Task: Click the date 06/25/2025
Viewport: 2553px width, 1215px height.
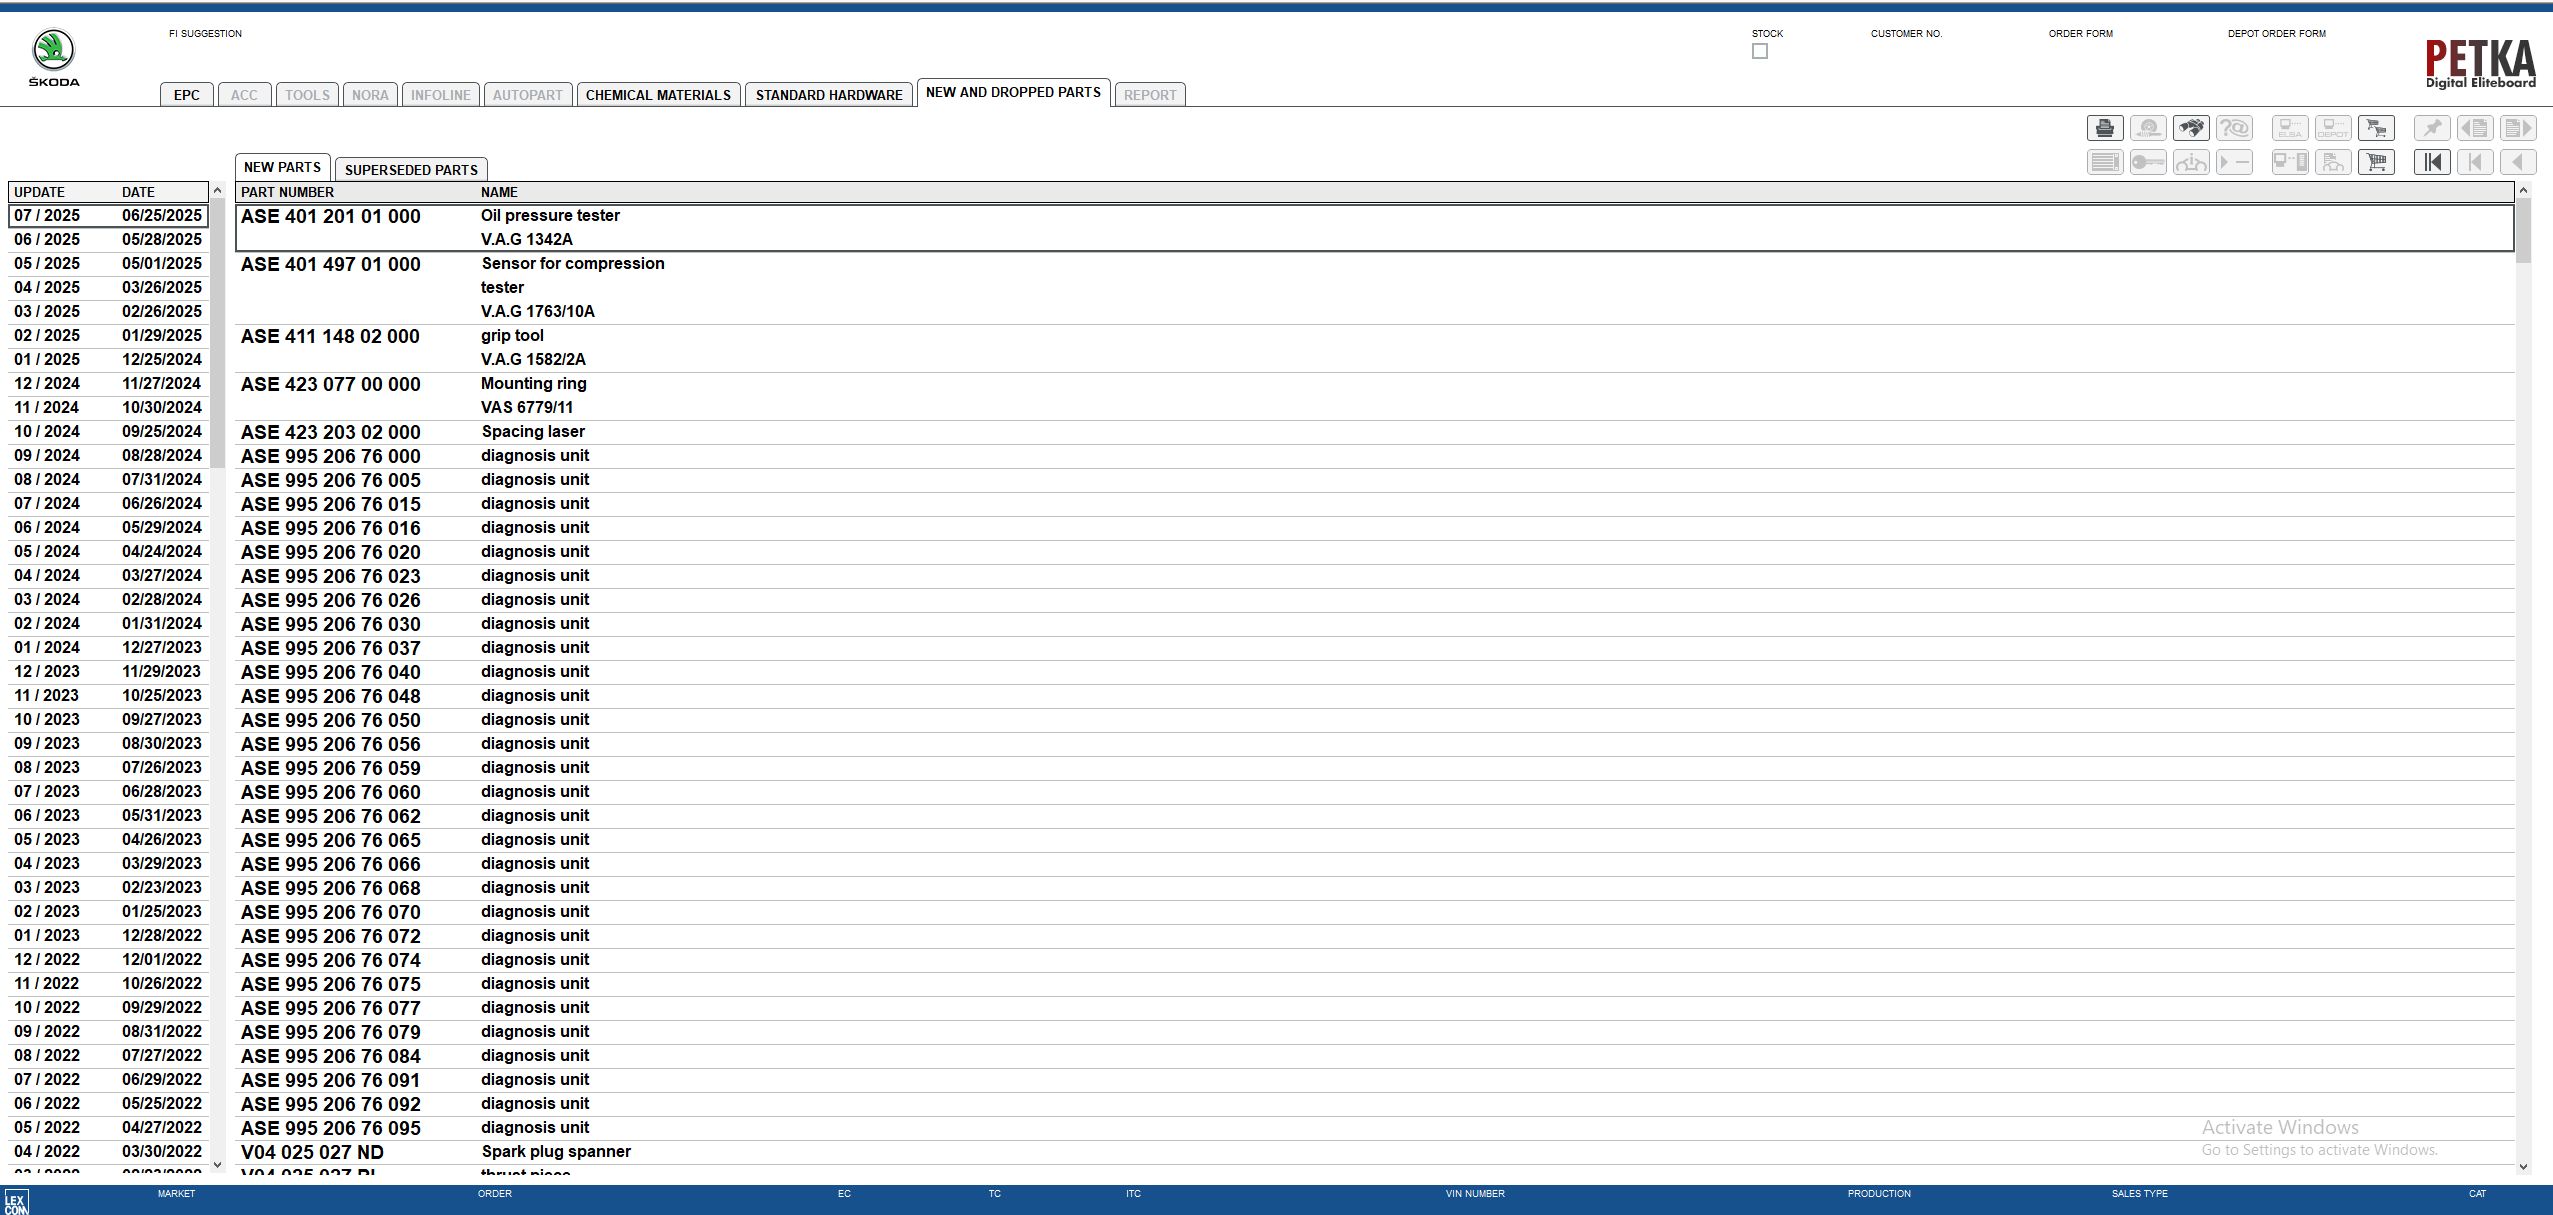Action: click(162, 215)
